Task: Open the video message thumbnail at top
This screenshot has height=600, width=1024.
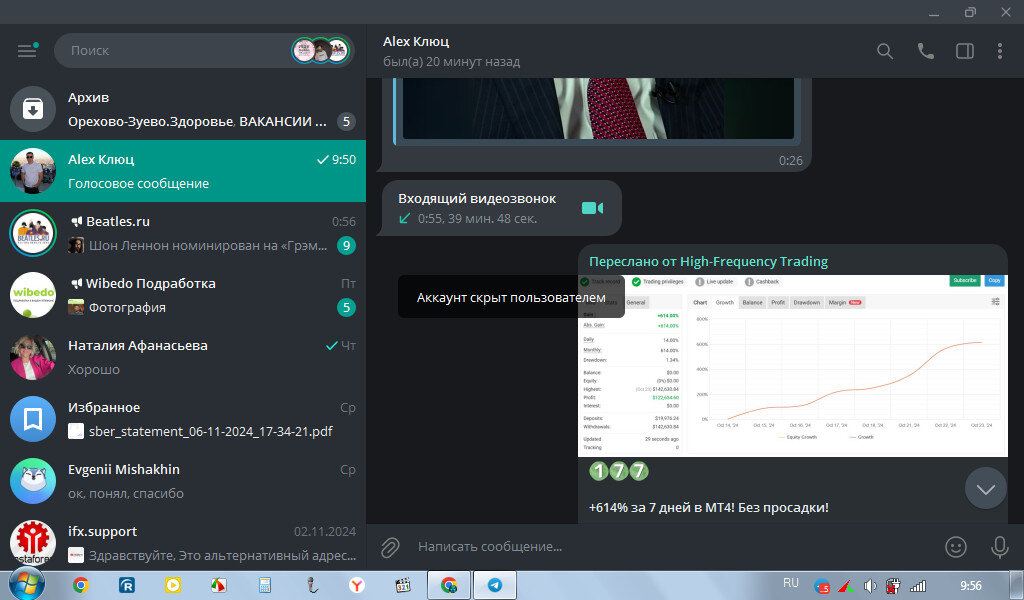Action: pyautogui.click(x=598, y=108)
